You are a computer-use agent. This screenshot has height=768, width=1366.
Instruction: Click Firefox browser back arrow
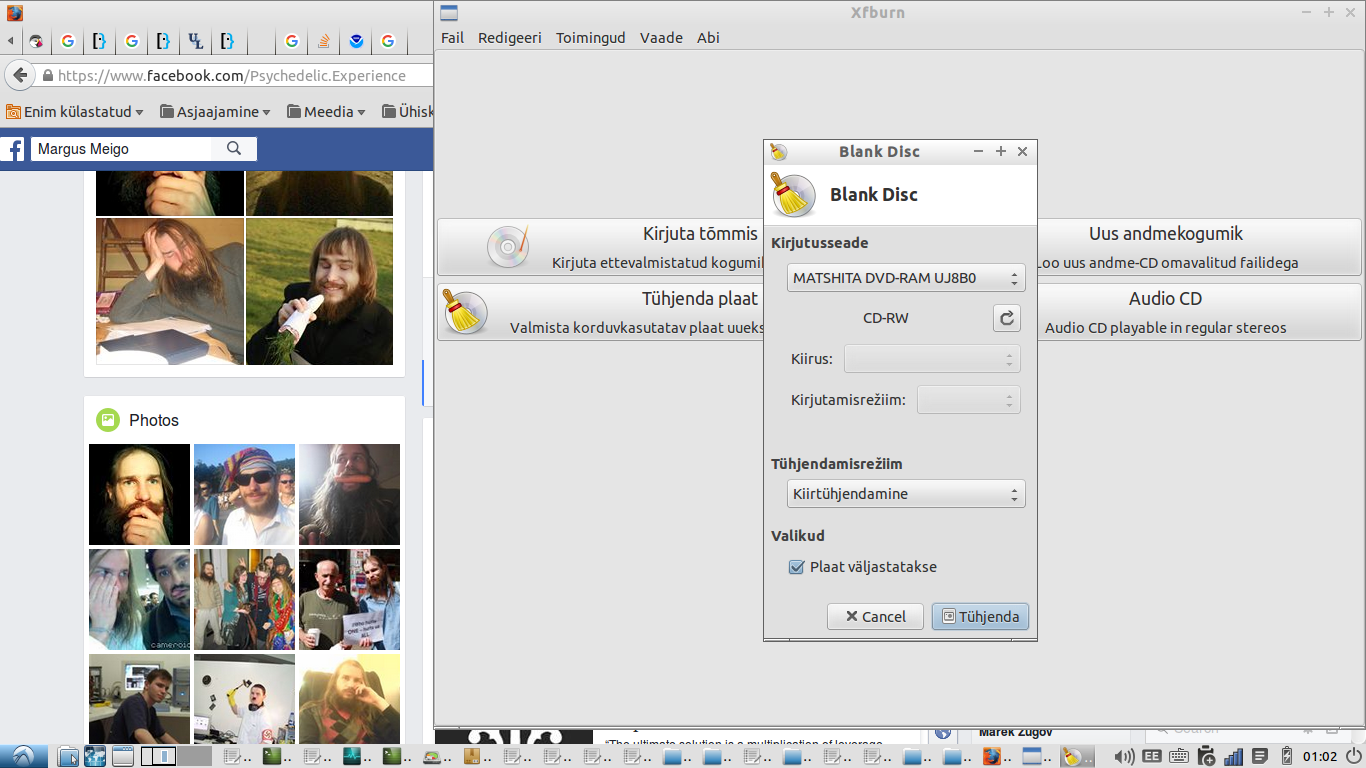21,76
